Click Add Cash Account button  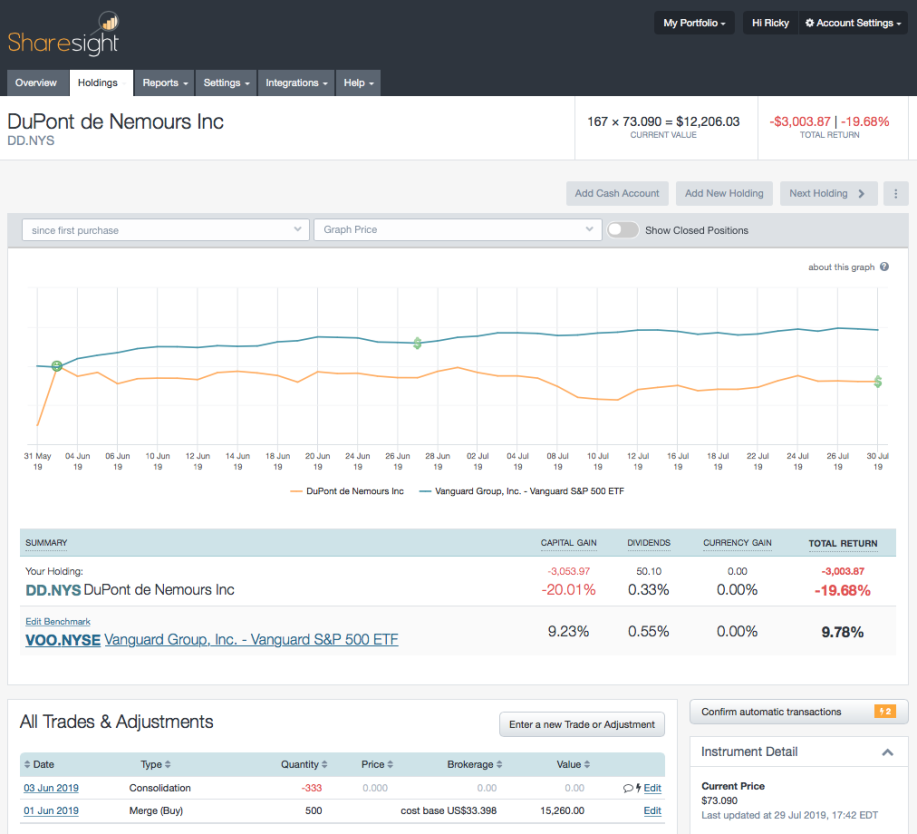[617, 194]
